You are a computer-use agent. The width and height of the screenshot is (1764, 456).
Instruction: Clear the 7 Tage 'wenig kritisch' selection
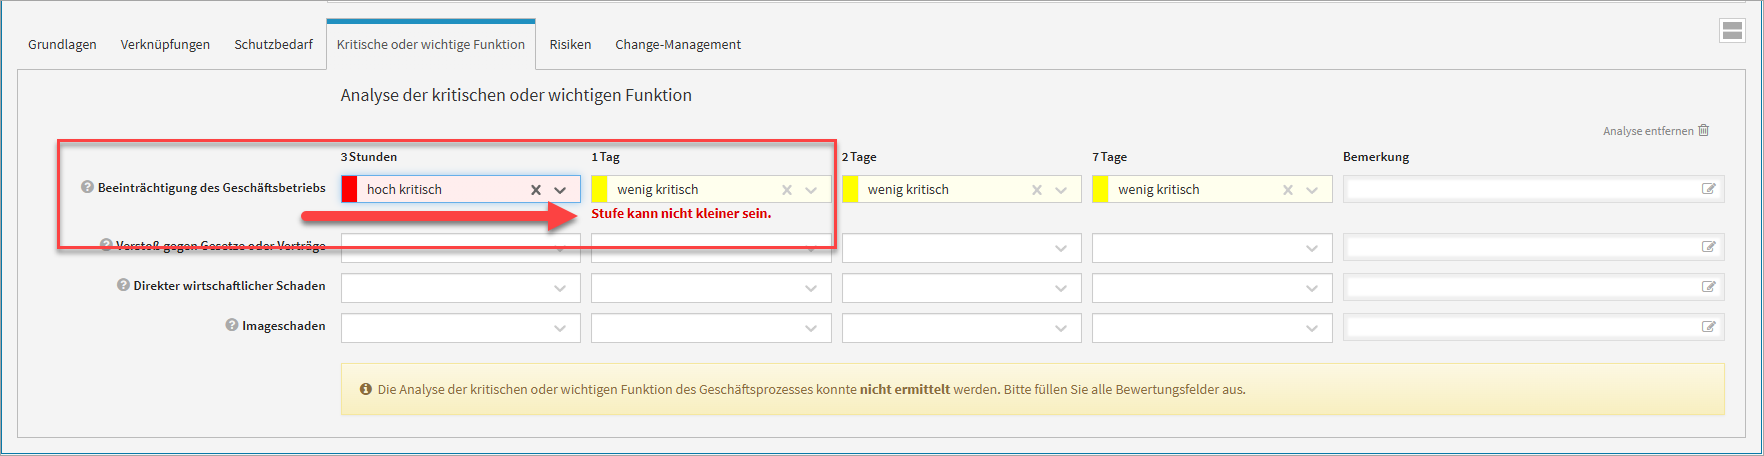click(x=1288, y=190)
